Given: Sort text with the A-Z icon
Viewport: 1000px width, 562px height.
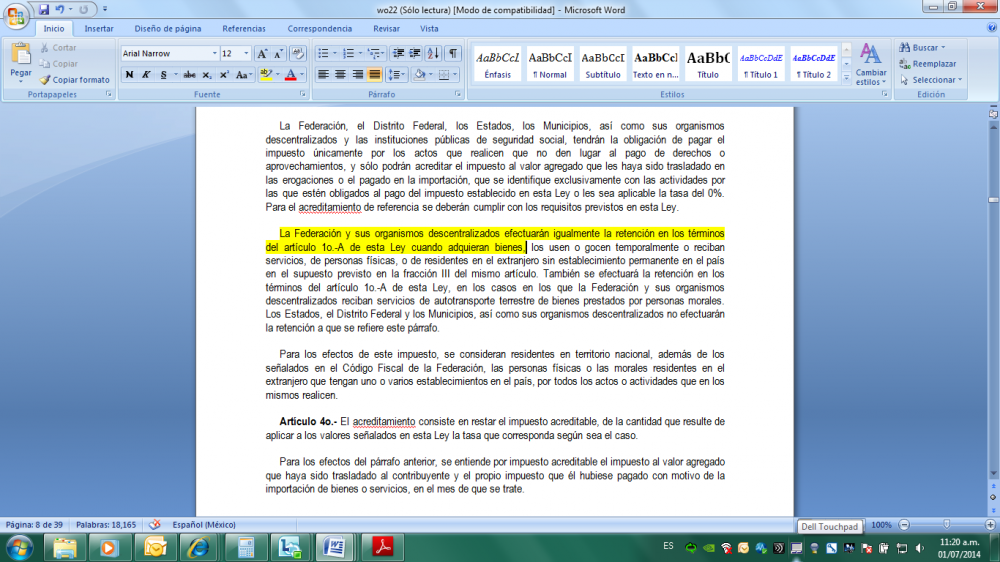Looking at the screenshot, I should click(x=433, y=54).
